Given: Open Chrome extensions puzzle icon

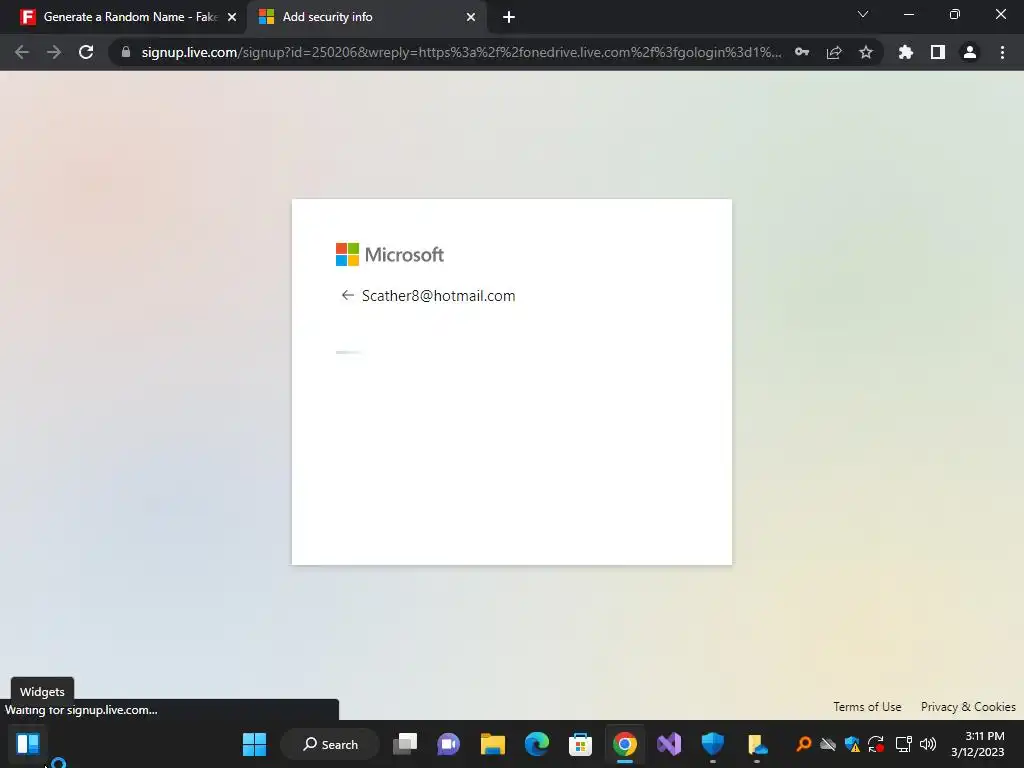Looking at the screenshot, I should click(x=906, y=52).
